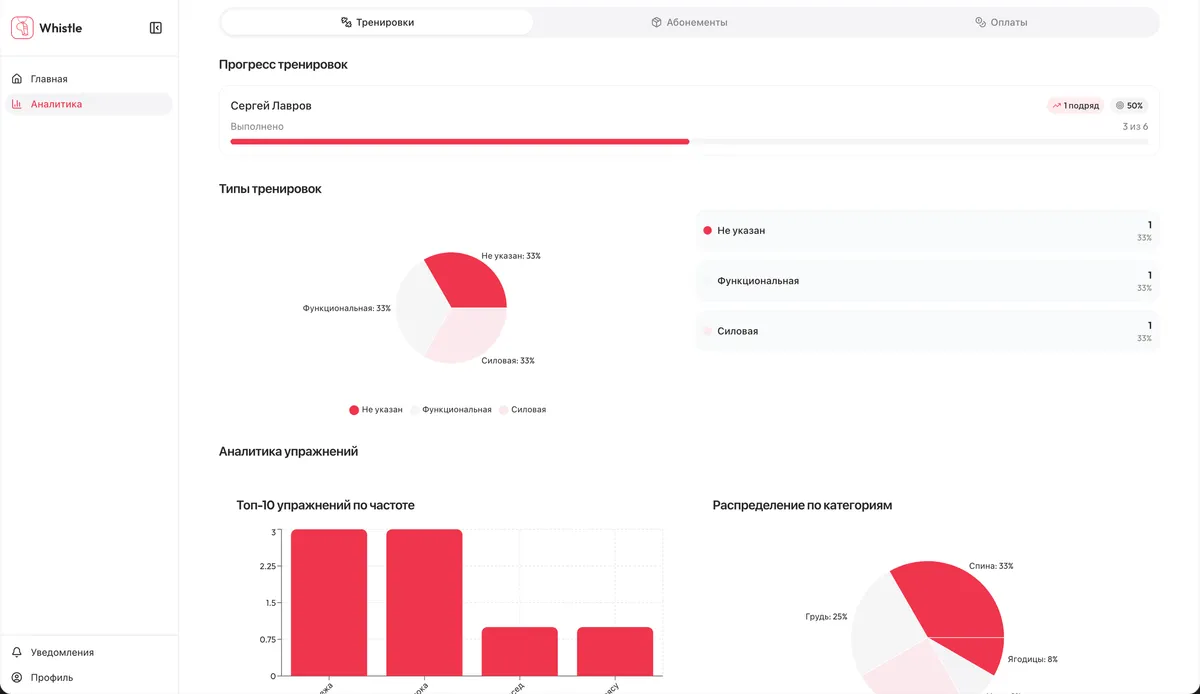Click the Силовая legend swatch under pie
The width and height of the screenshot is (1200, 694).
(504, 410)
